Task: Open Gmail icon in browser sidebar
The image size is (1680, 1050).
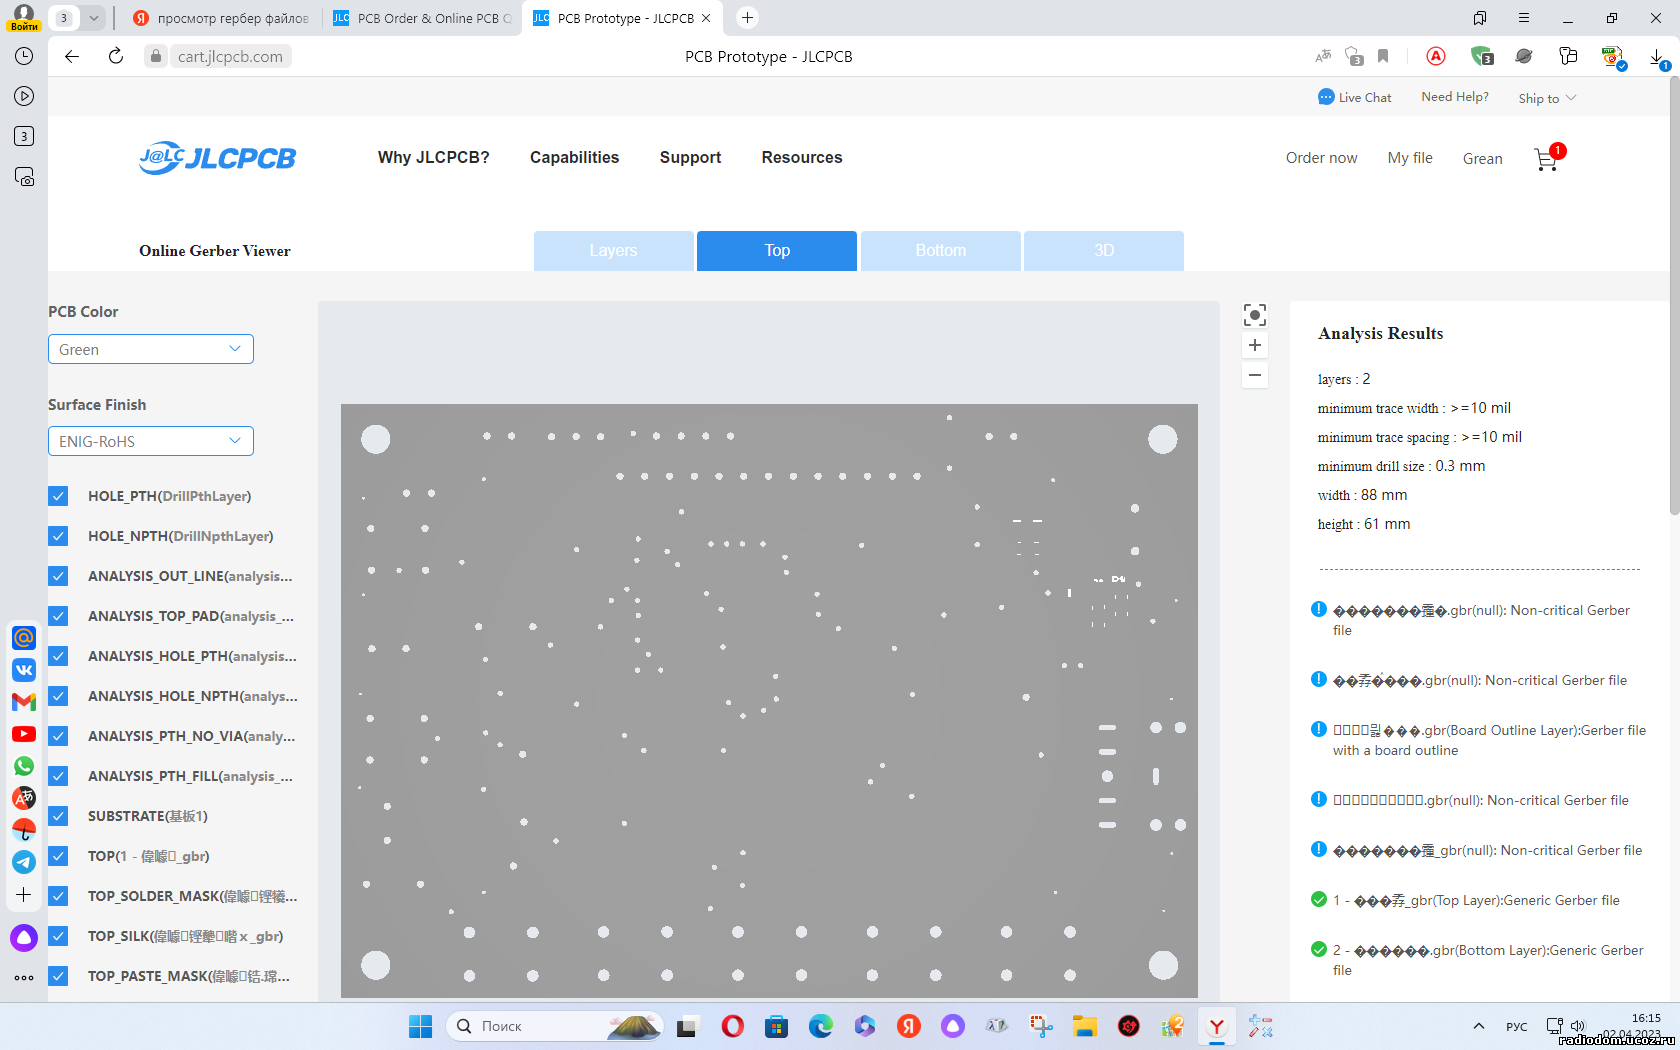Action: point(24,702)
